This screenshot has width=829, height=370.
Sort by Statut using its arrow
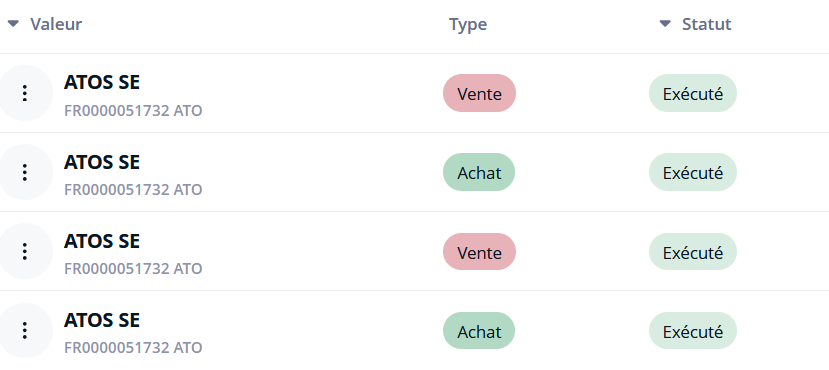[665, 24]
